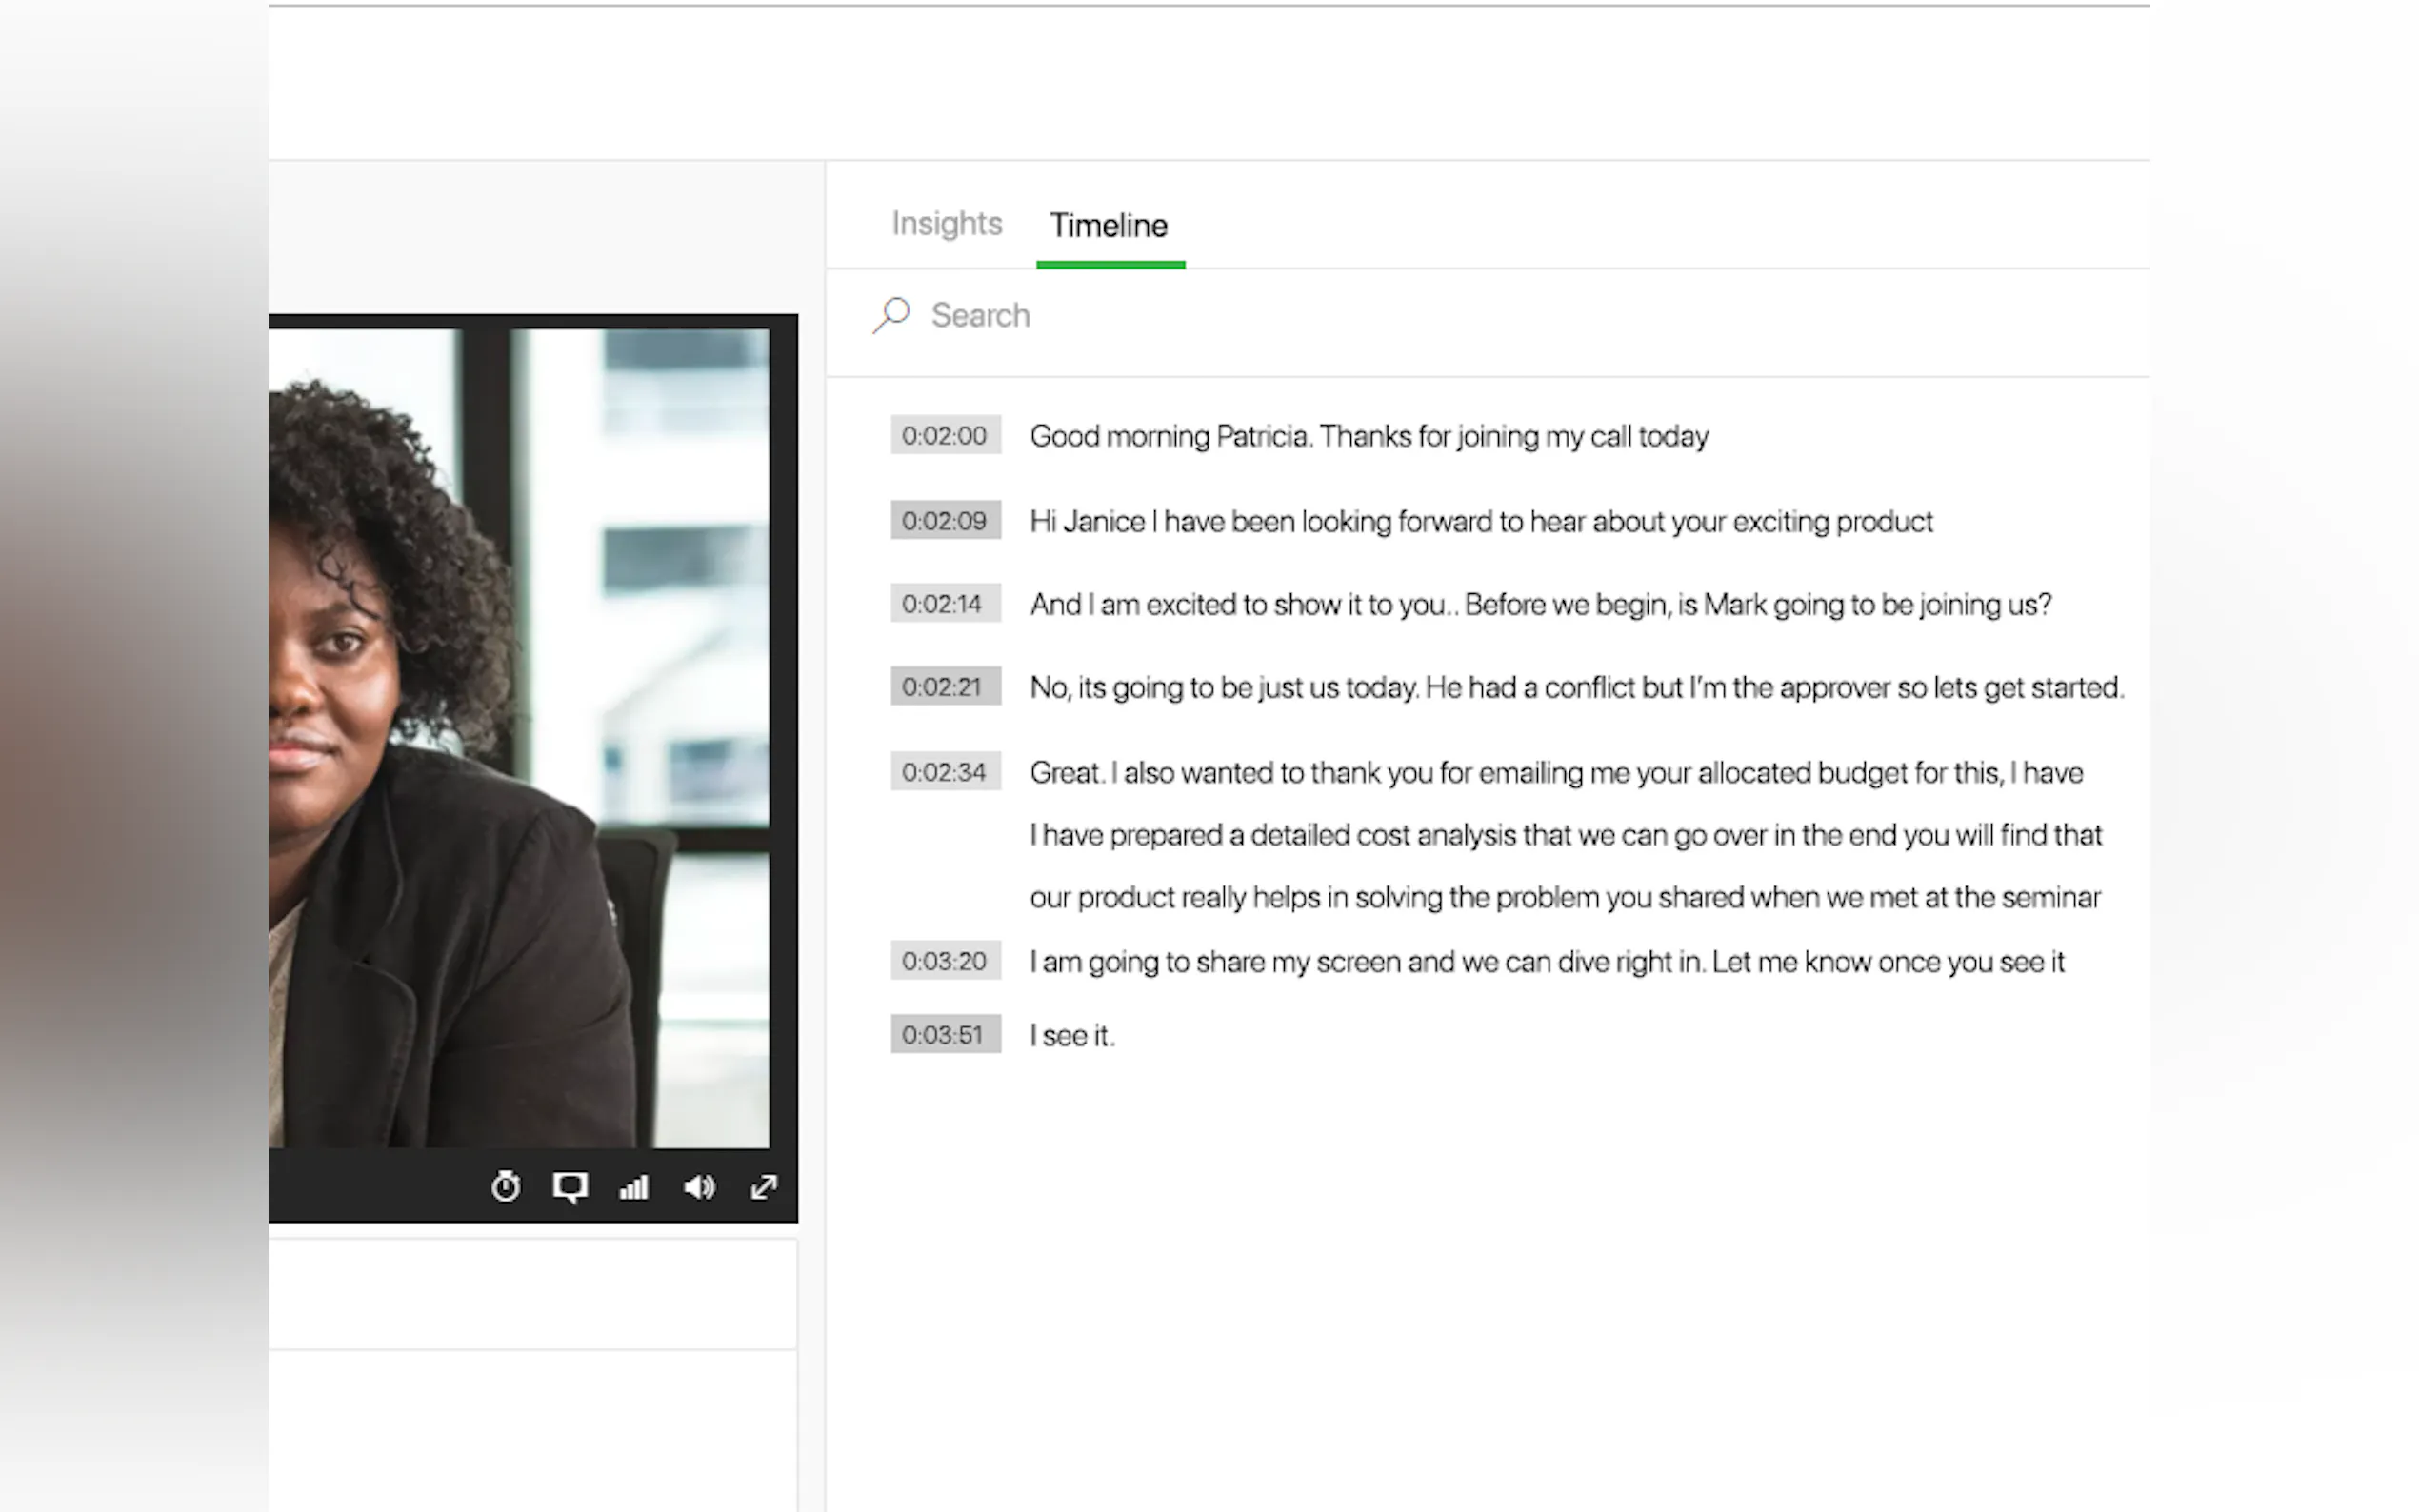Click the signal bars quality icon
The height and width of the screenshot is (1512, 2419).
click(634, 1187)
